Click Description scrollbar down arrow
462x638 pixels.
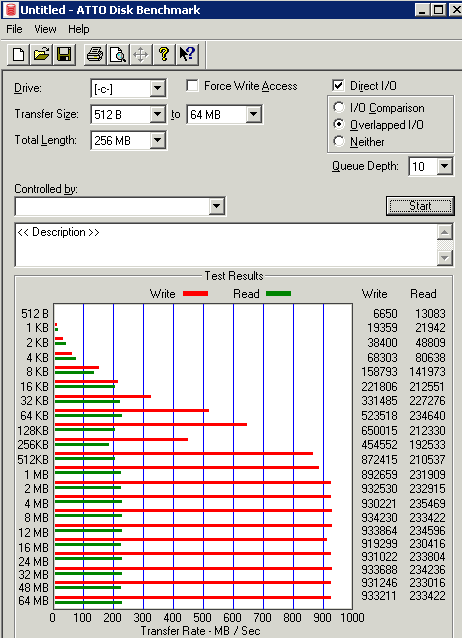(444, 258)
